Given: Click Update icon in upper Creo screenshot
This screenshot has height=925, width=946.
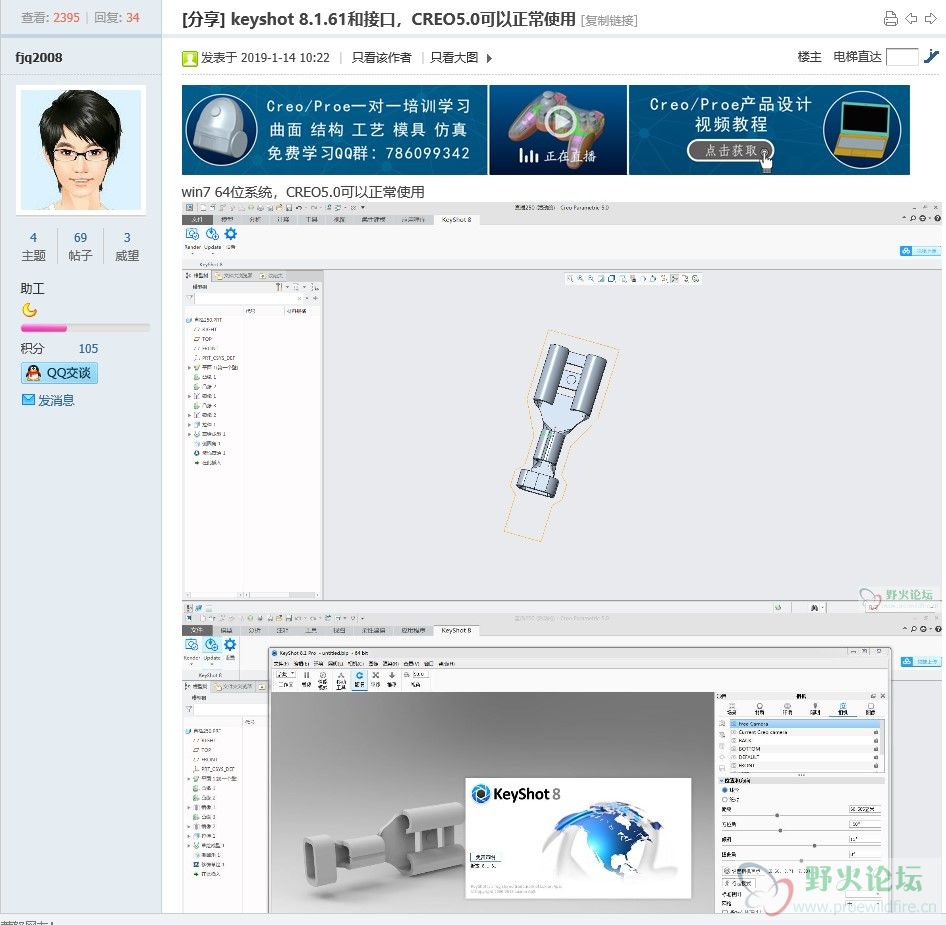Looking at the screenshot, I should (212, 235).
